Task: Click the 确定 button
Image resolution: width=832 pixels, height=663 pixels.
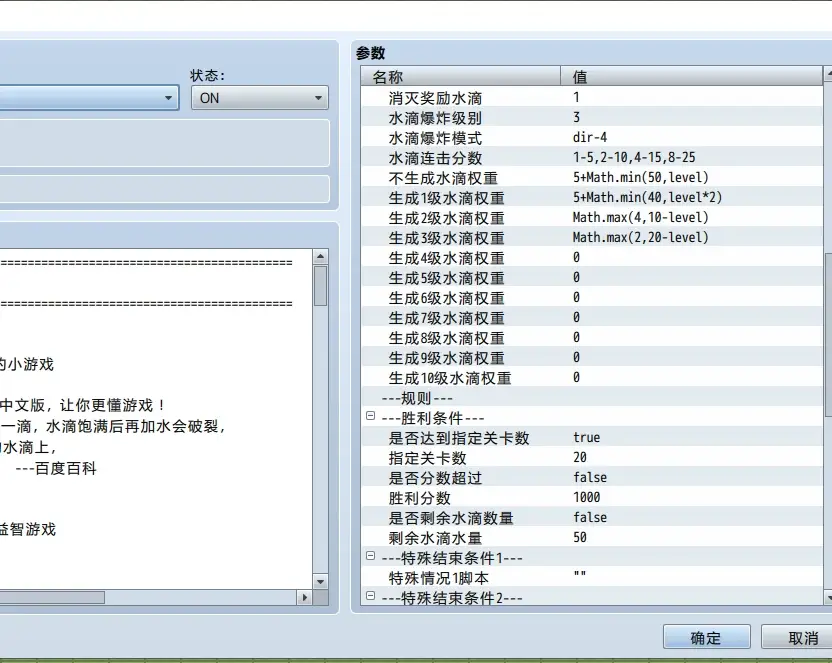Action: (x=706, y=637)
